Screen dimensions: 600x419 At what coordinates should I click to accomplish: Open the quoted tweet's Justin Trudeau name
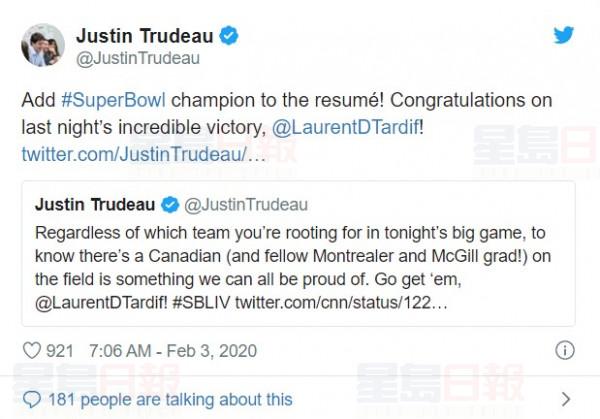click(x=95, y=205)
